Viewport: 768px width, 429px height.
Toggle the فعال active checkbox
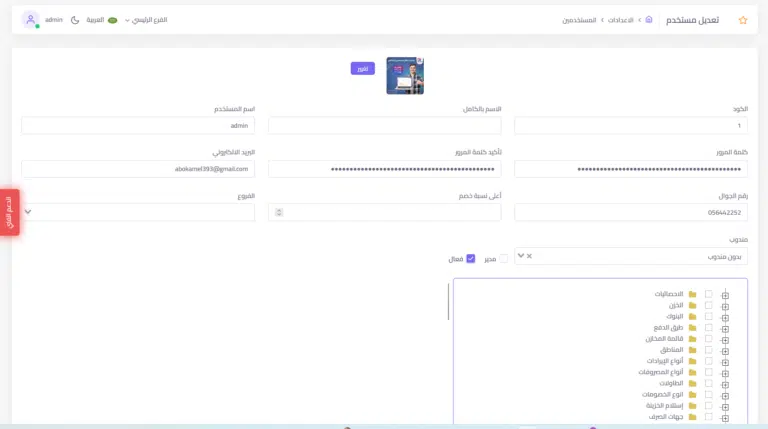tap(471, 259)
